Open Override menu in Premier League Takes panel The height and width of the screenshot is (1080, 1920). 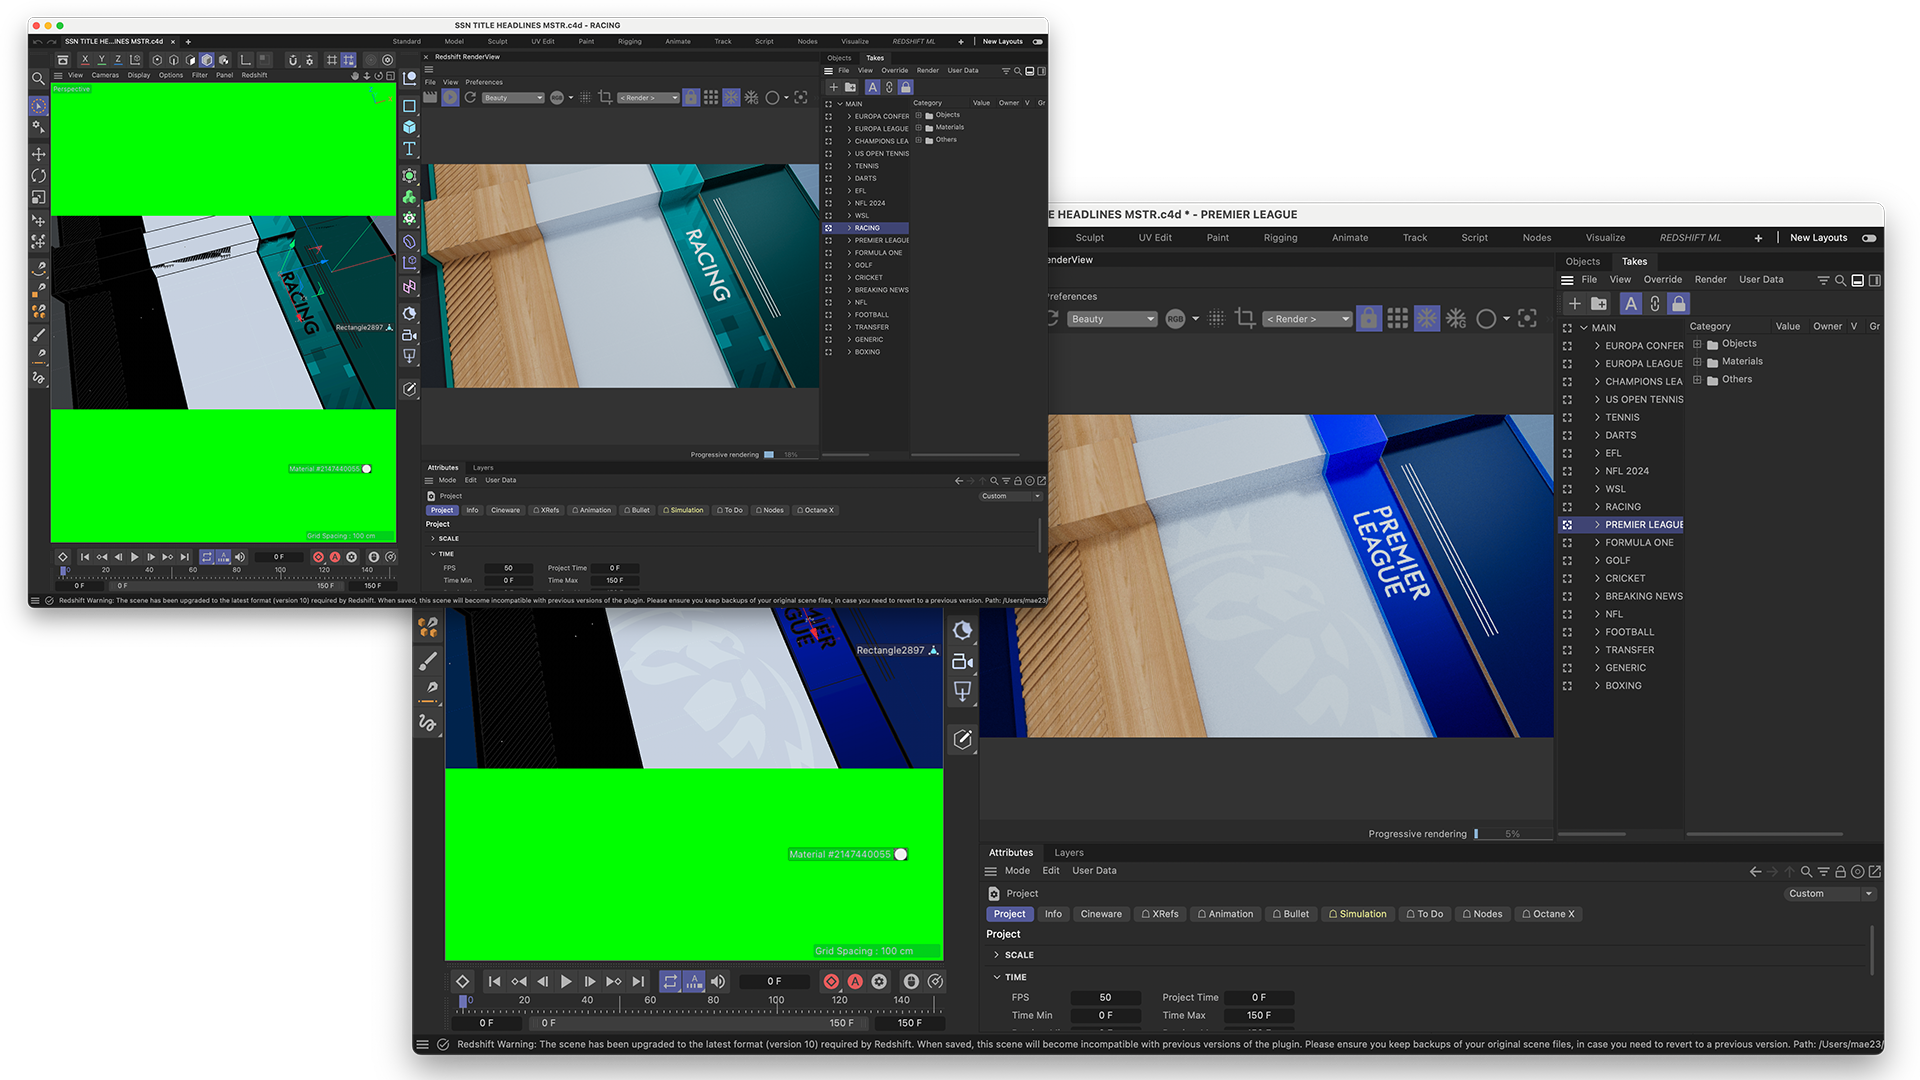click(x=1662, y=280)
